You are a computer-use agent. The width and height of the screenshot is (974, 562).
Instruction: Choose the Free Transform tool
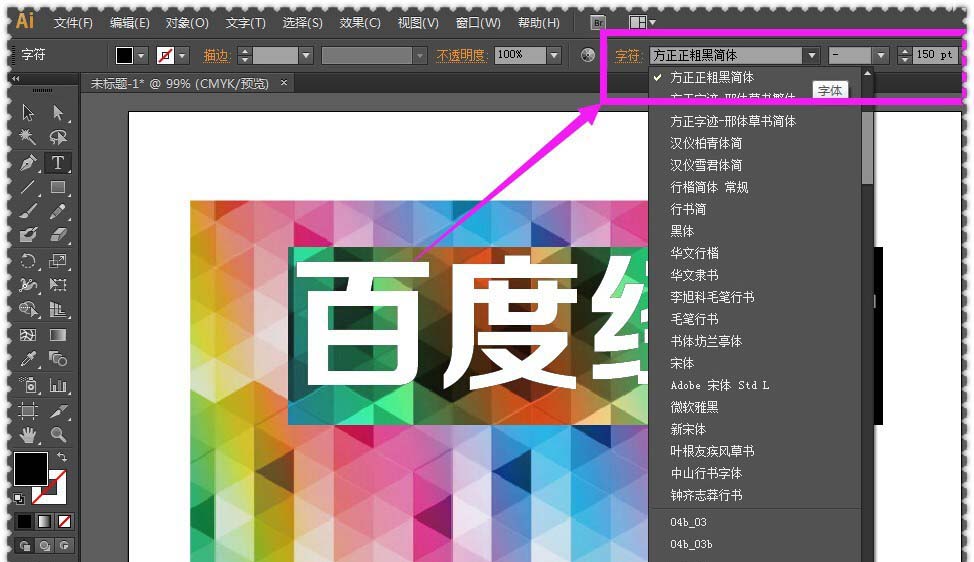coord(58,285)
